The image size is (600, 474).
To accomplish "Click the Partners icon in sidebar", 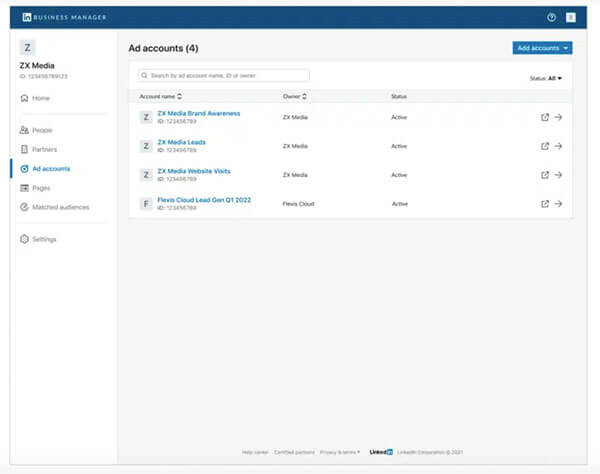I will [24, 149].
